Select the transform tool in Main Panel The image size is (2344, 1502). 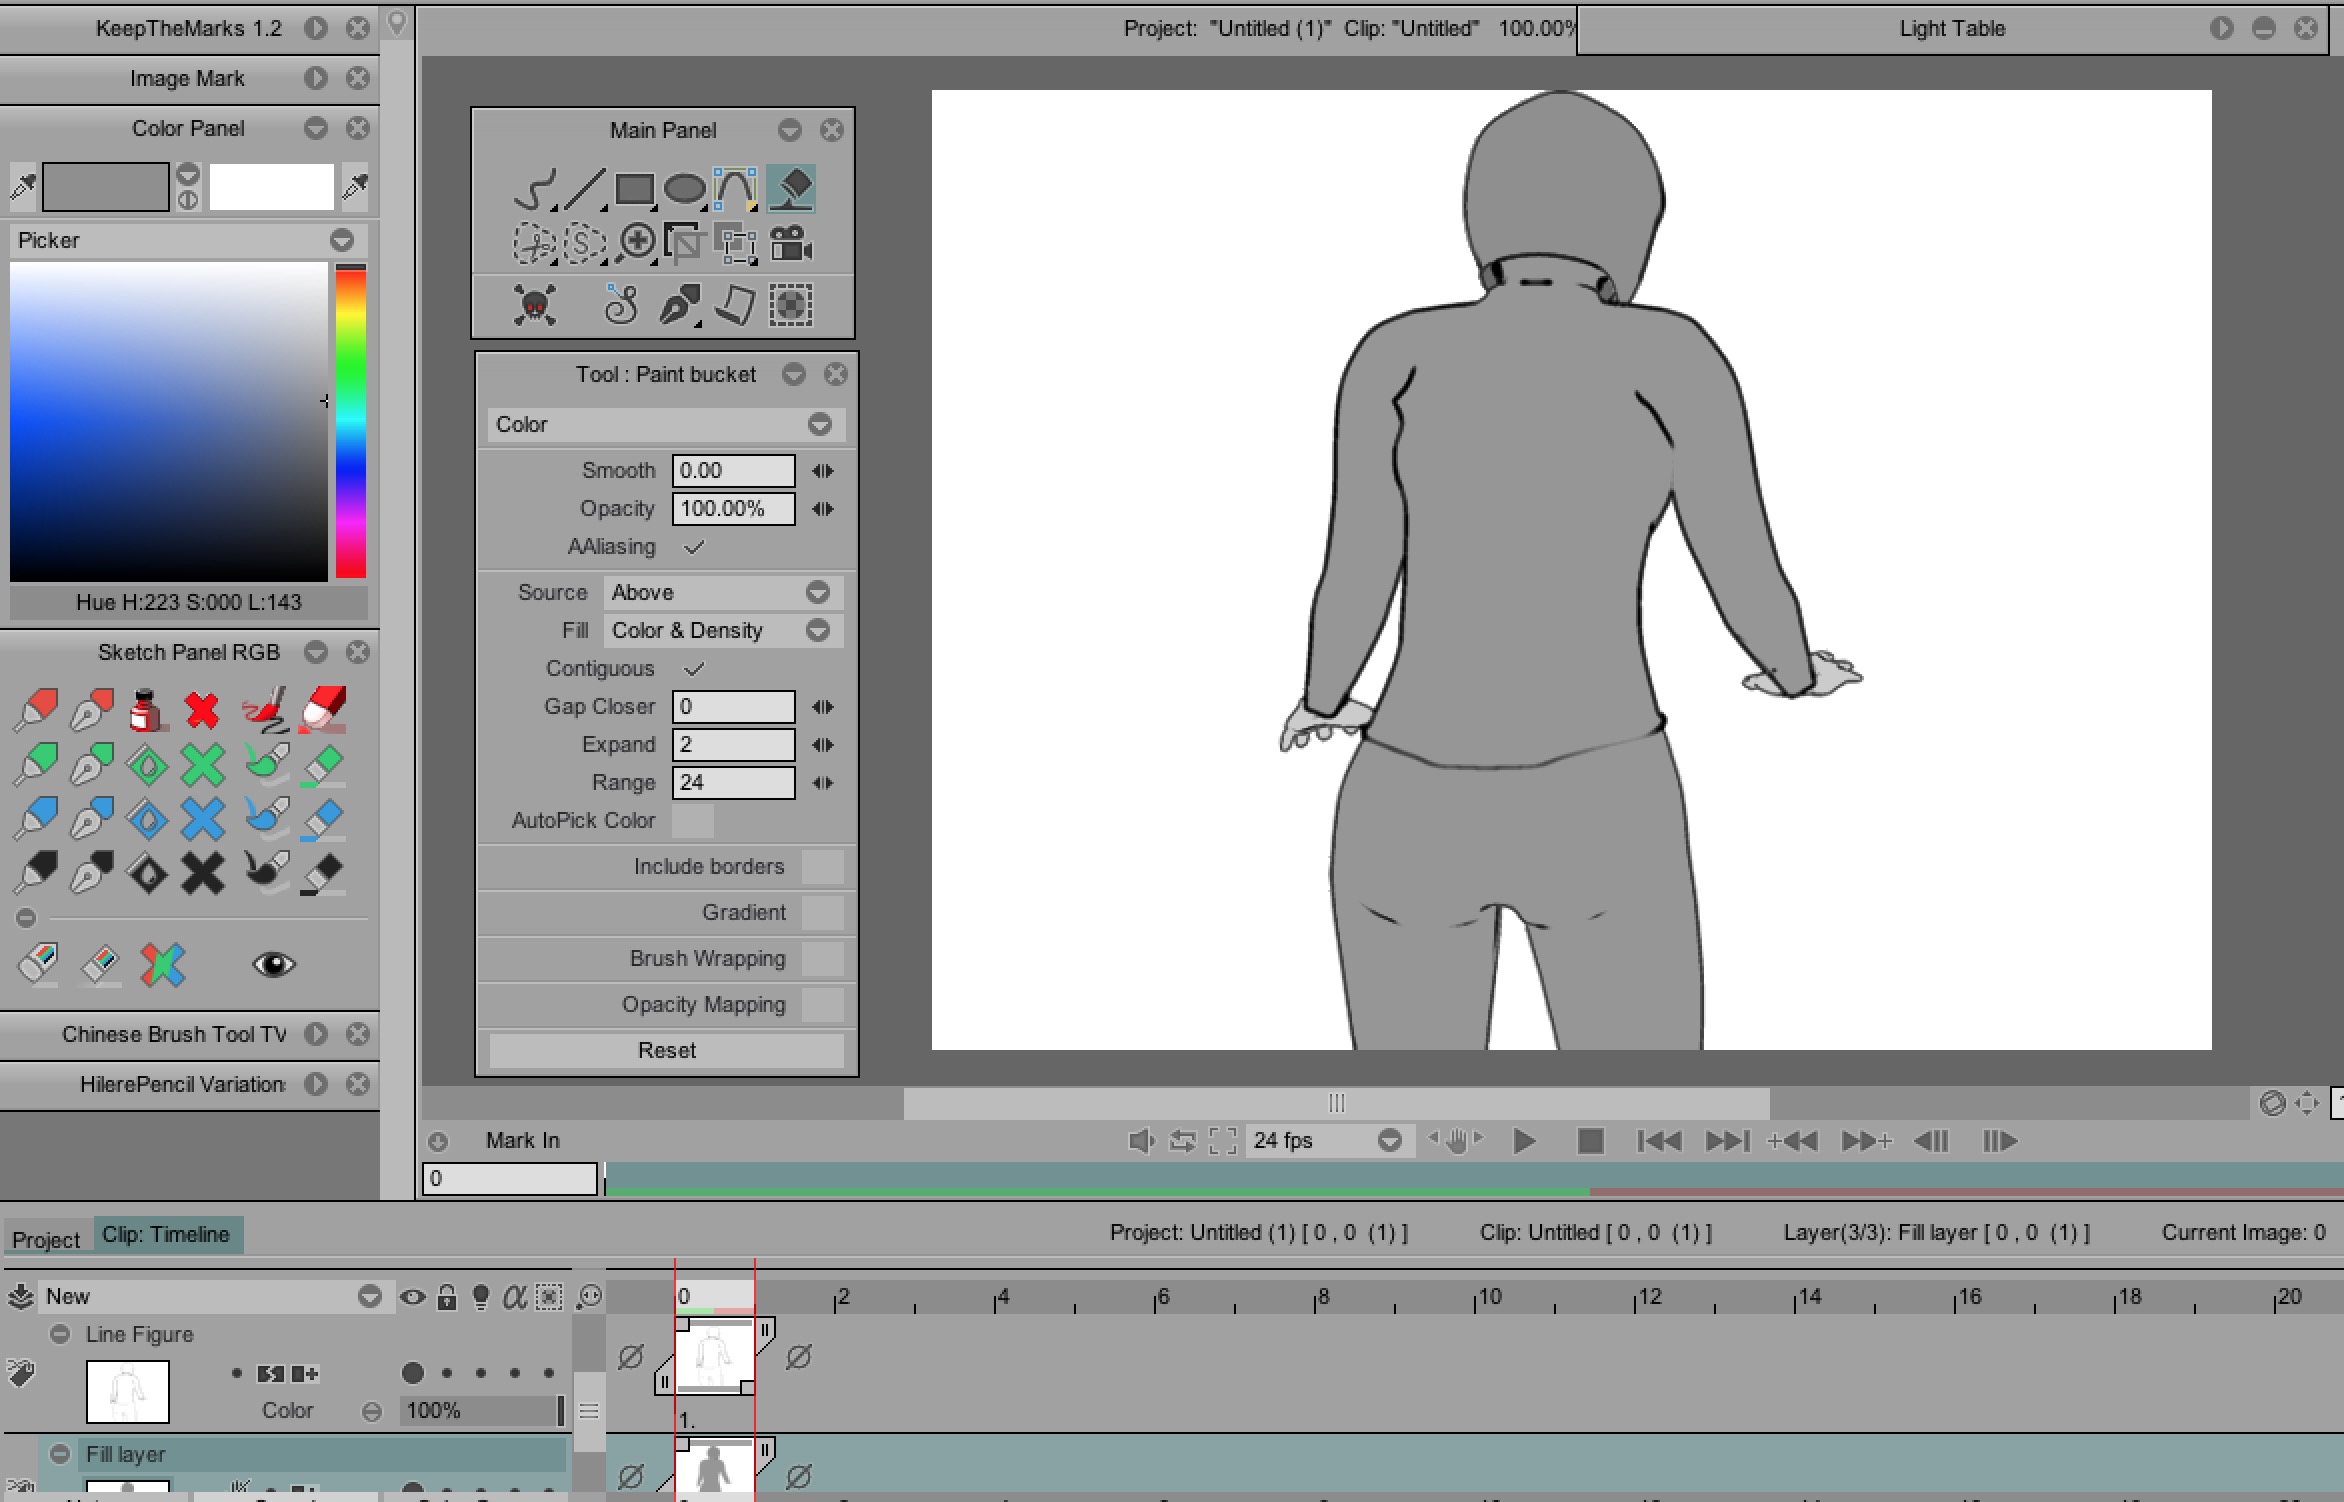point(738,245)
